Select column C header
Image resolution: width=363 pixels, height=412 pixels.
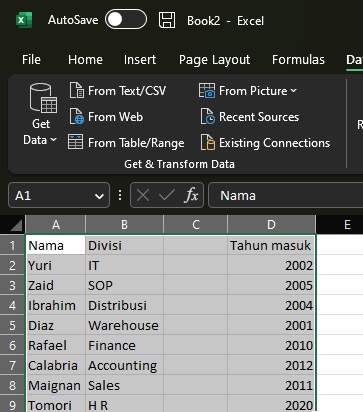click(196, 225)
